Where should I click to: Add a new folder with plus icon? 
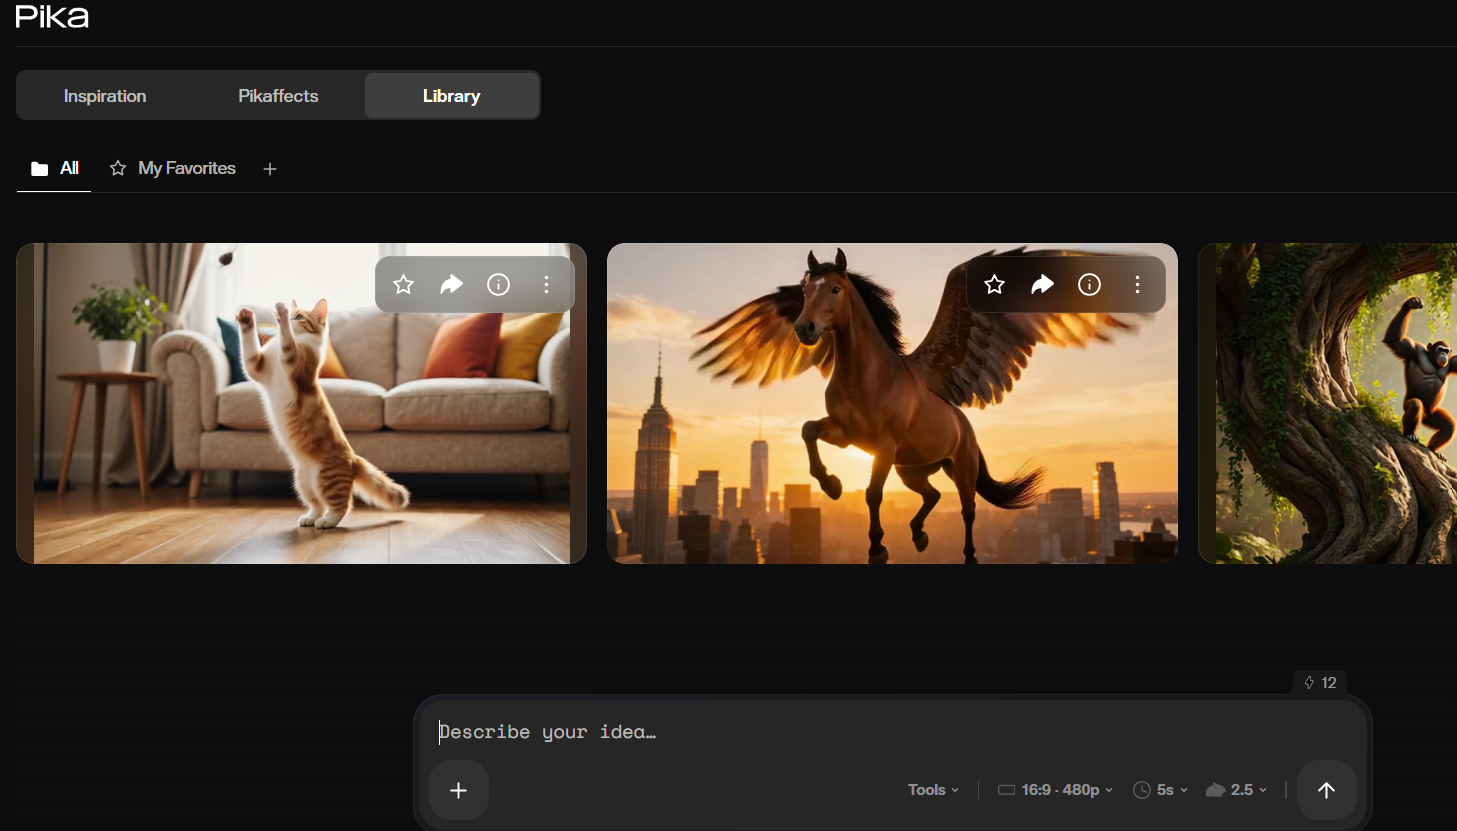coord(270,169)
